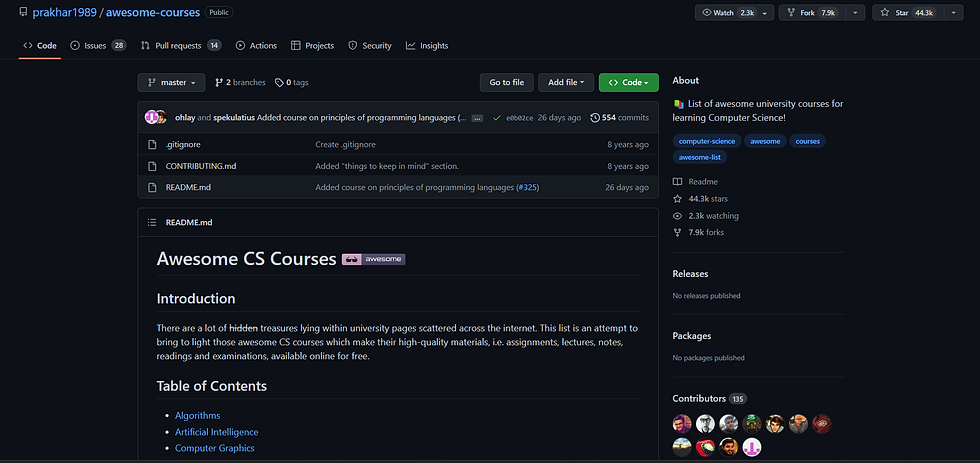Open the Readme link in About
This screenshot has height=463, width=980.
(695, 182)
